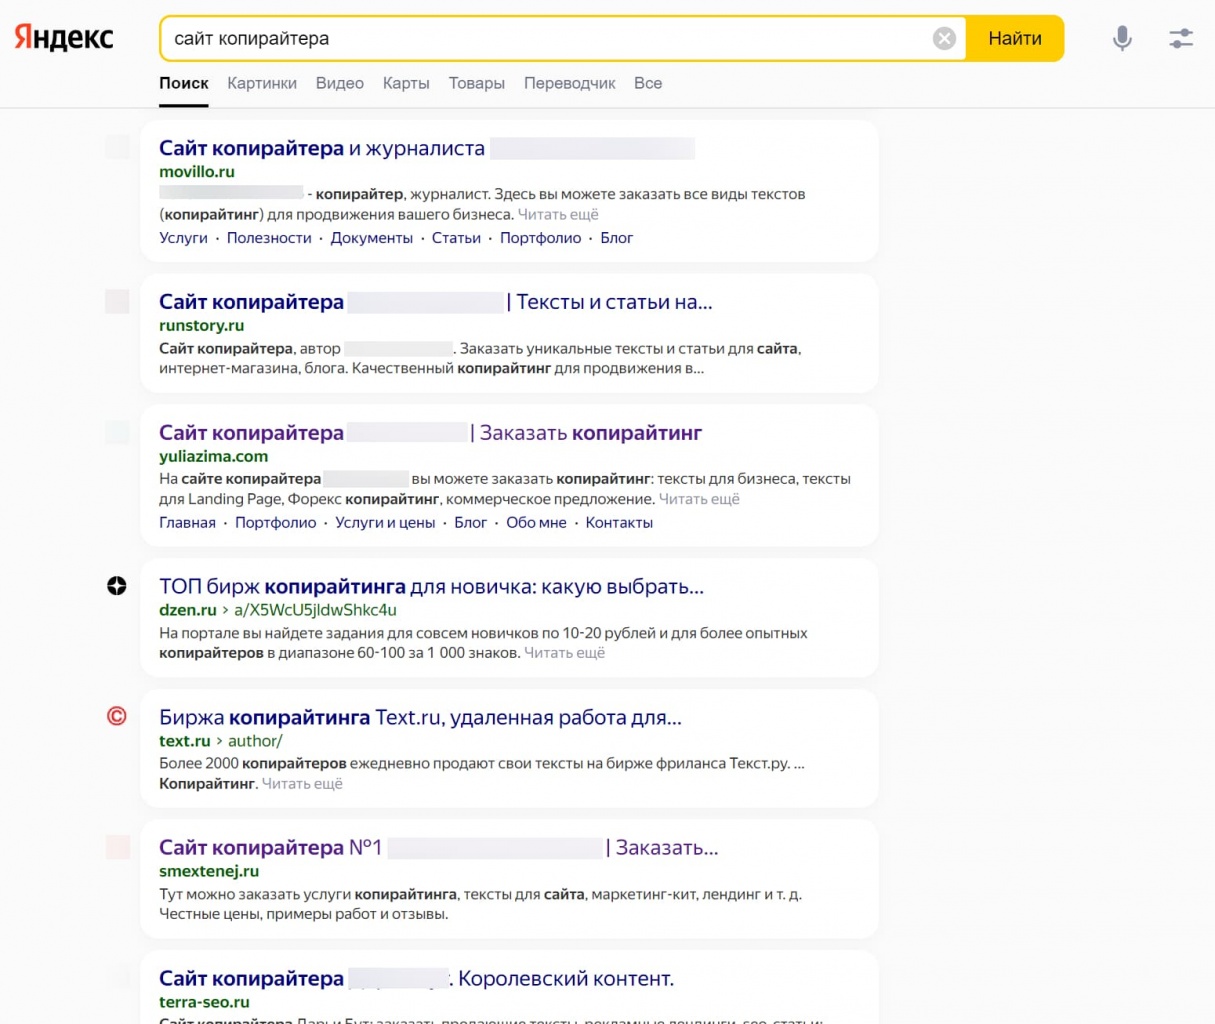
Task: Open the yuliazima.com result title
Action: pos(431,433)
